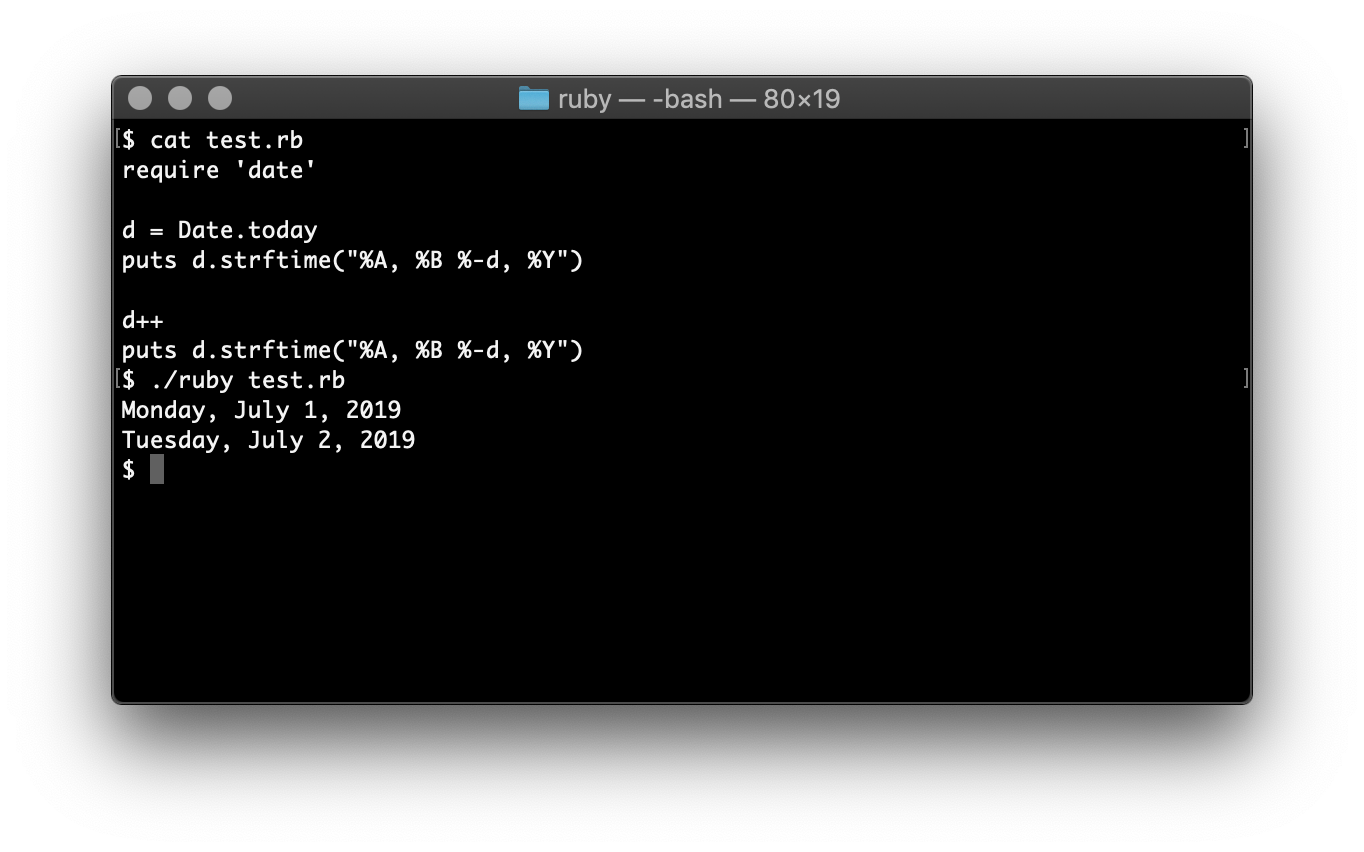
Task: Click the 'd++' line
Action: [142, 320]
